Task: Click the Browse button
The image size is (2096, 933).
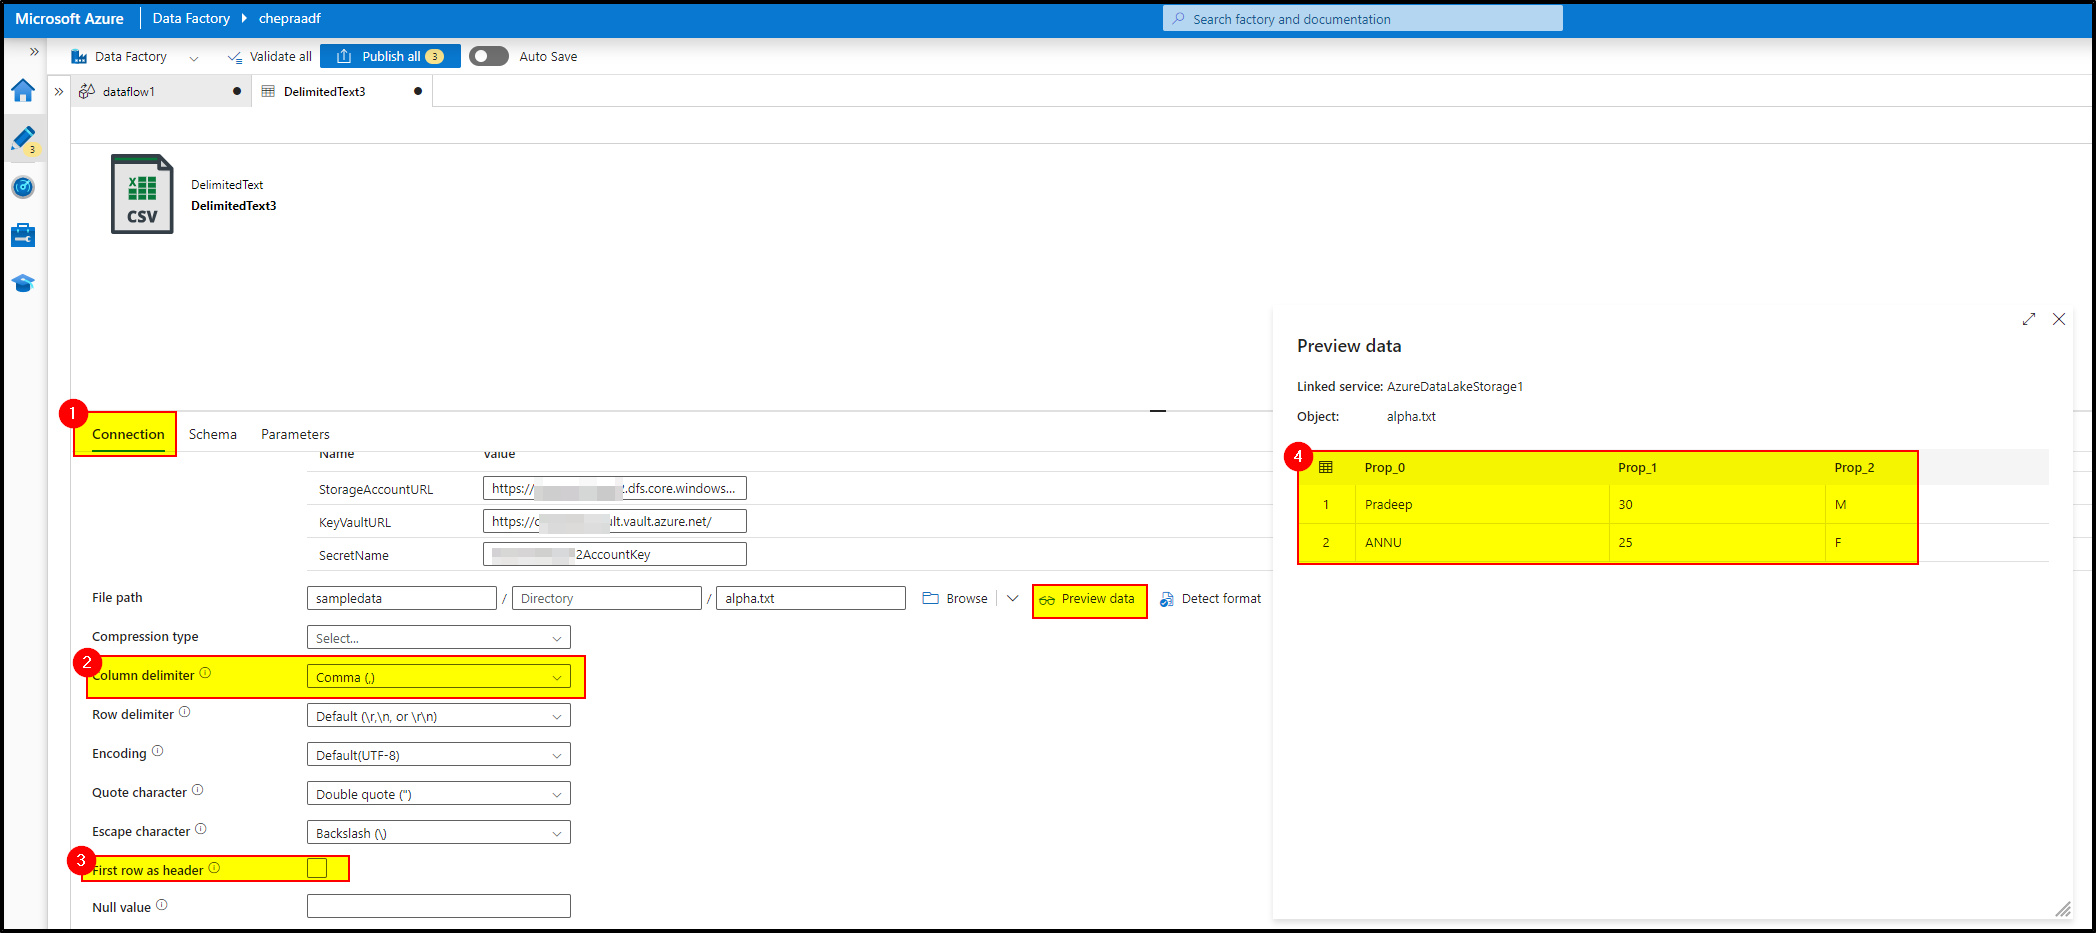Action: click(955, 598)
